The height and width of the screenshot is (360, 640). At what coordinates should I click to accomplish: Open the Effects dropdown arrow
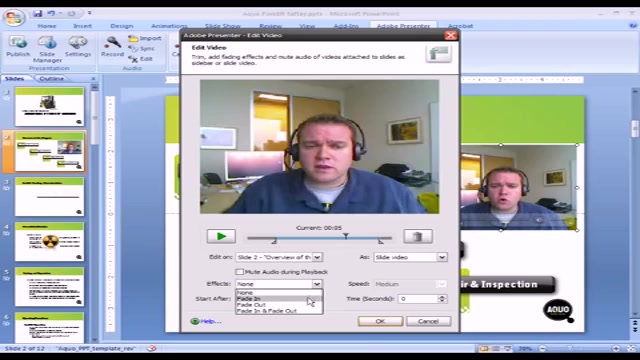tap(317, 284)
